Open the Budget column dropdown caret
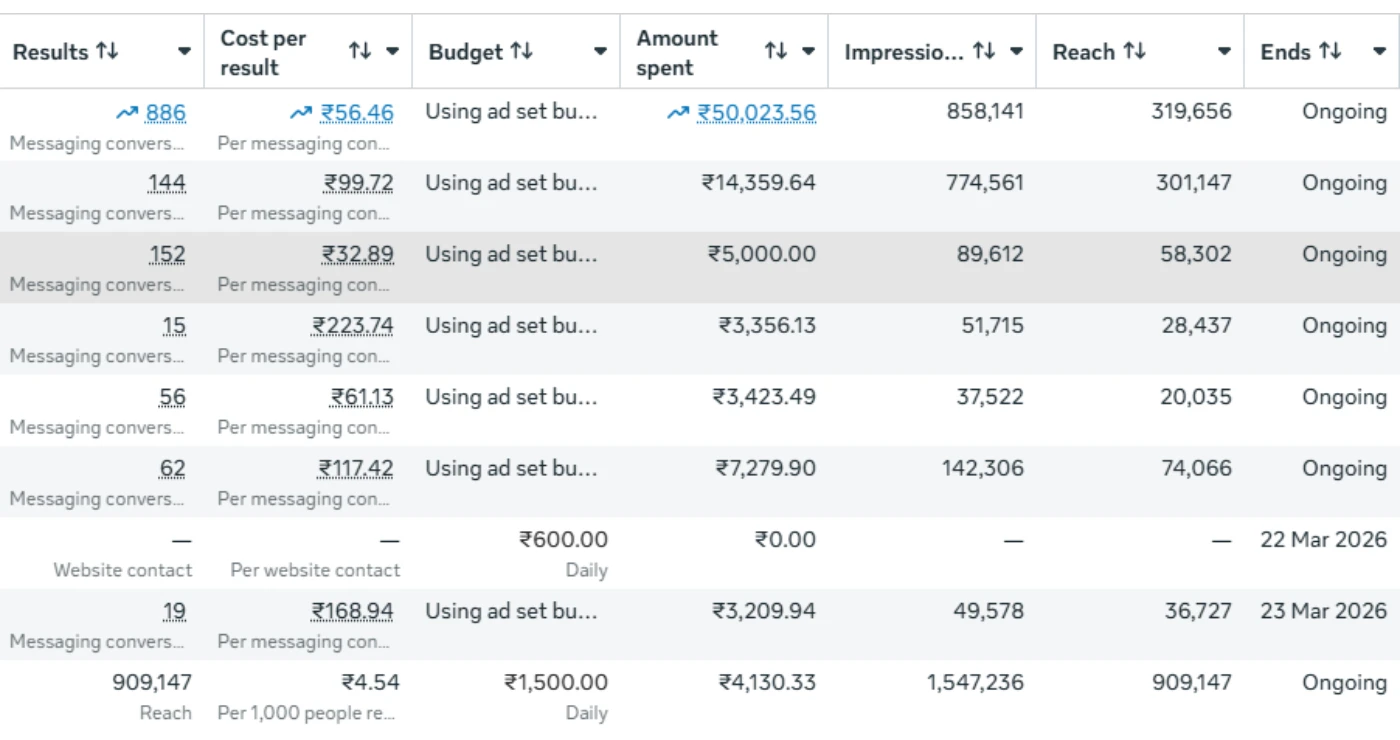This screenshot has height=740, width=1400. (600, 52)
